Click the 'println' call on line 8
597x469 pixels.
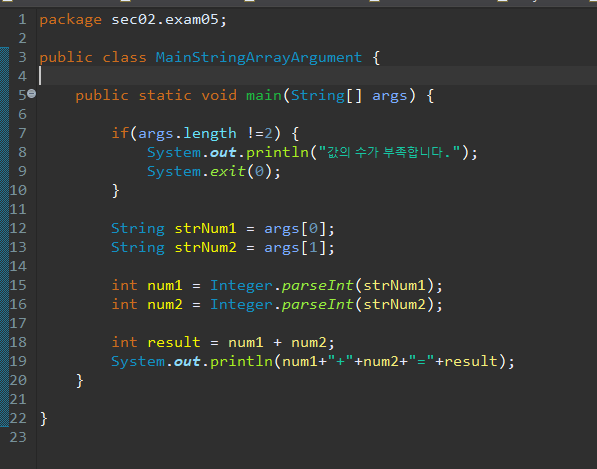click(277, 153)
